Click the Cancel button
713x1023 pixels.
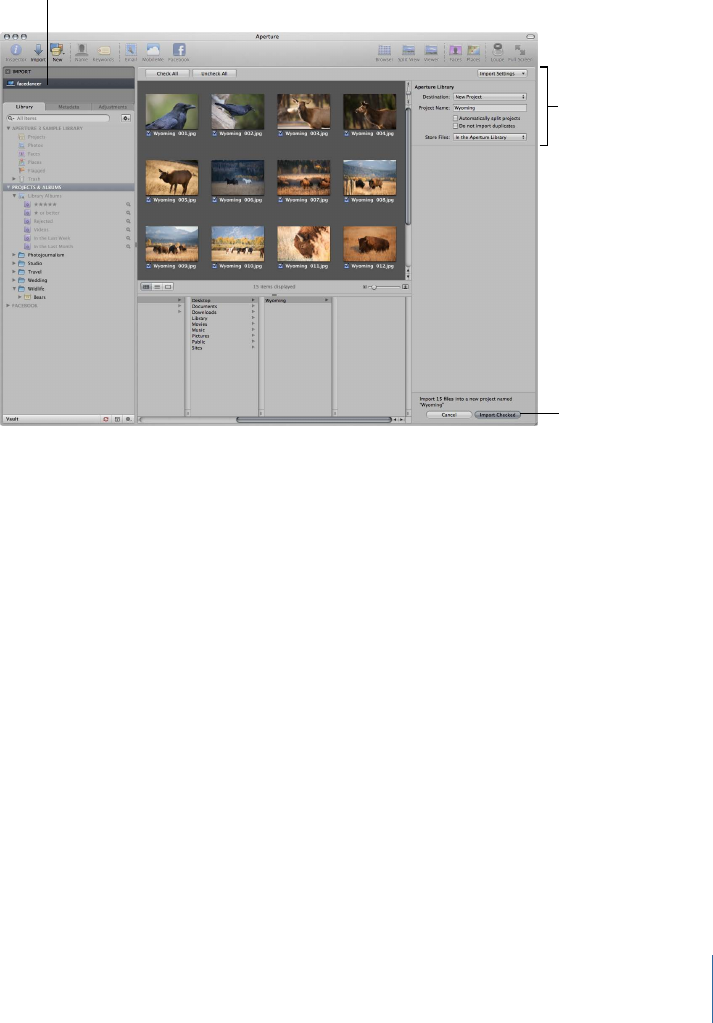coord(449,415)
